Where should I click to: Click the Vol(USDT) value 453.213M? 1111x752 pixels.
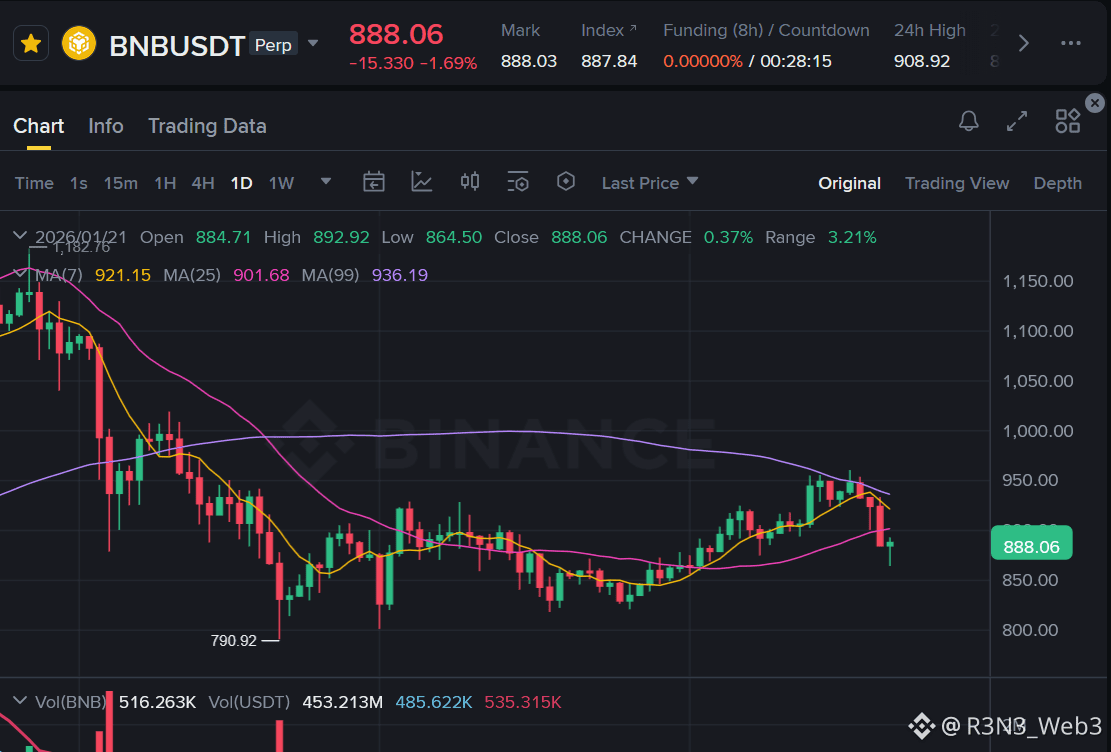click(x=342, y=702)
